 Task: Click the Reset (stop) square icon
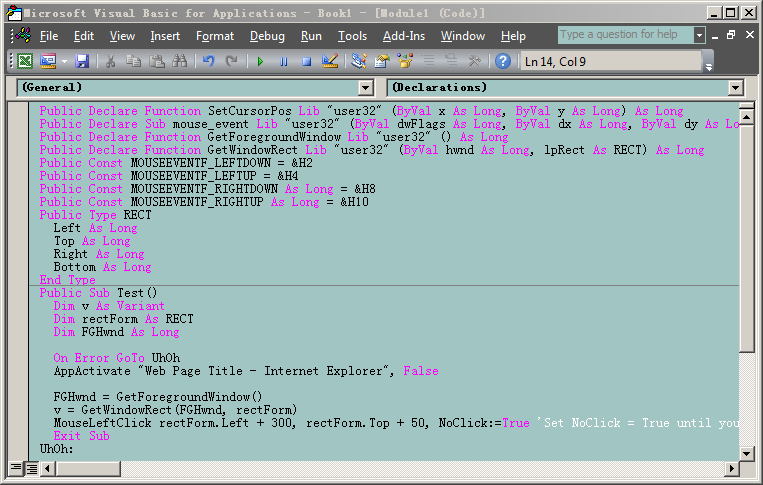[x=307, y=61]
